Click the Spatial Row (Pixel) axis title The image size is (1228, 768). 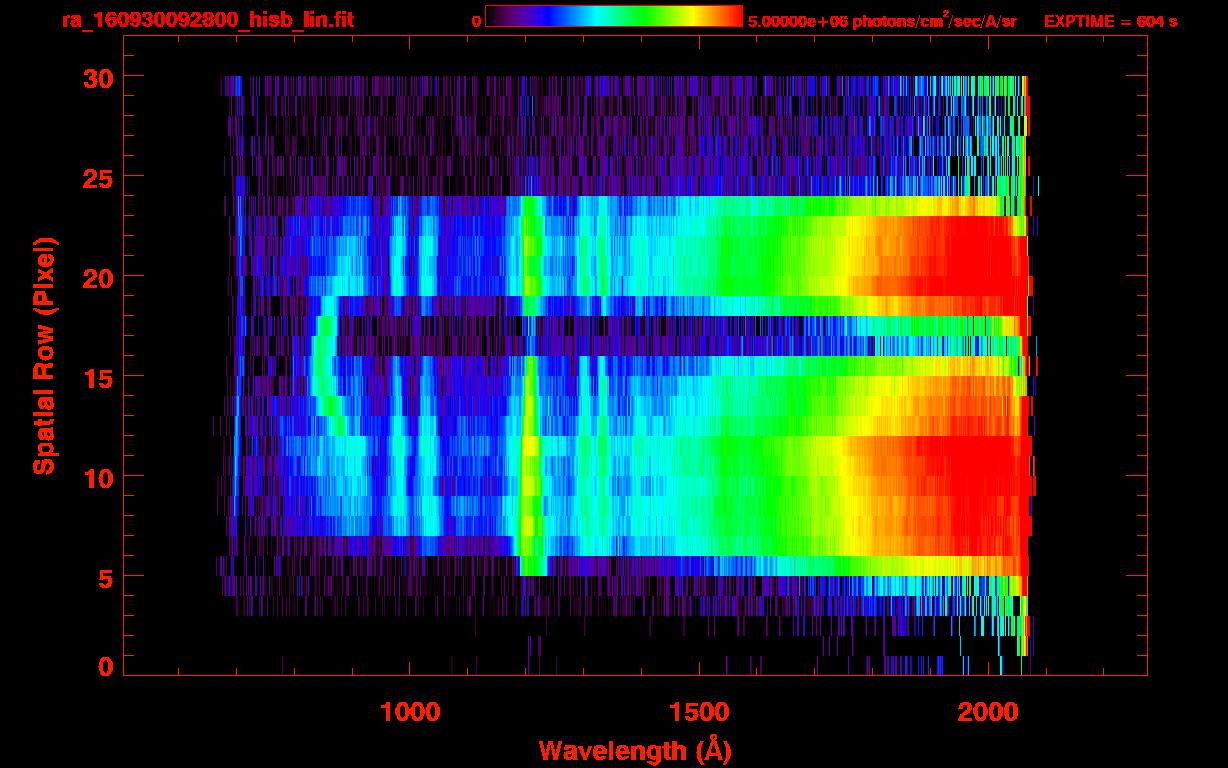click(x=44, y=355)
